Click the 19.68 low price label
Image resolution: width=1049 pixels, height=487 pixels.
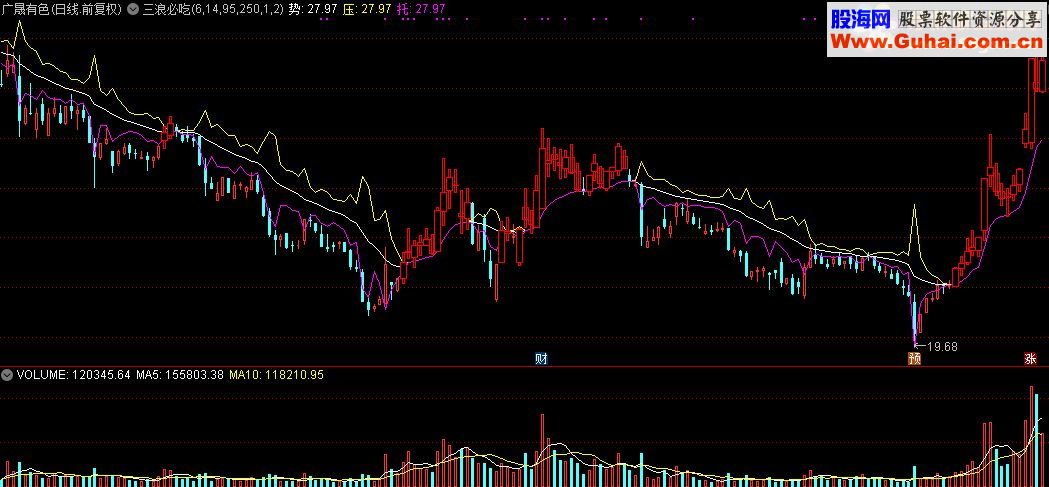point(943,347)
